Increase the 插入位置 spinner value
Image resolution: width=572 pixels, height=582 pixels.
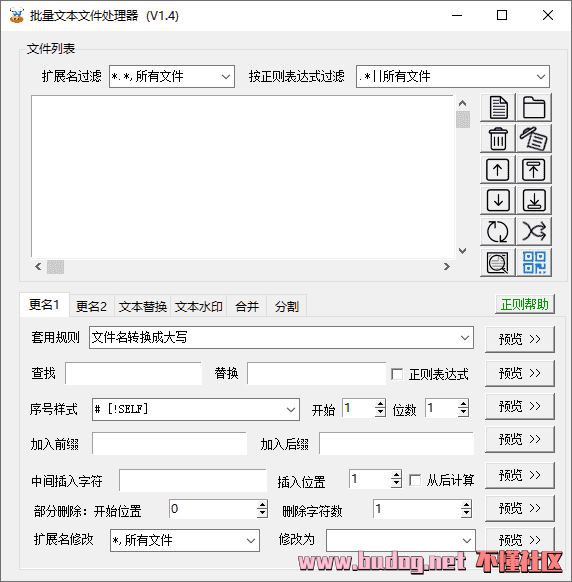click(x=396, y=474)
